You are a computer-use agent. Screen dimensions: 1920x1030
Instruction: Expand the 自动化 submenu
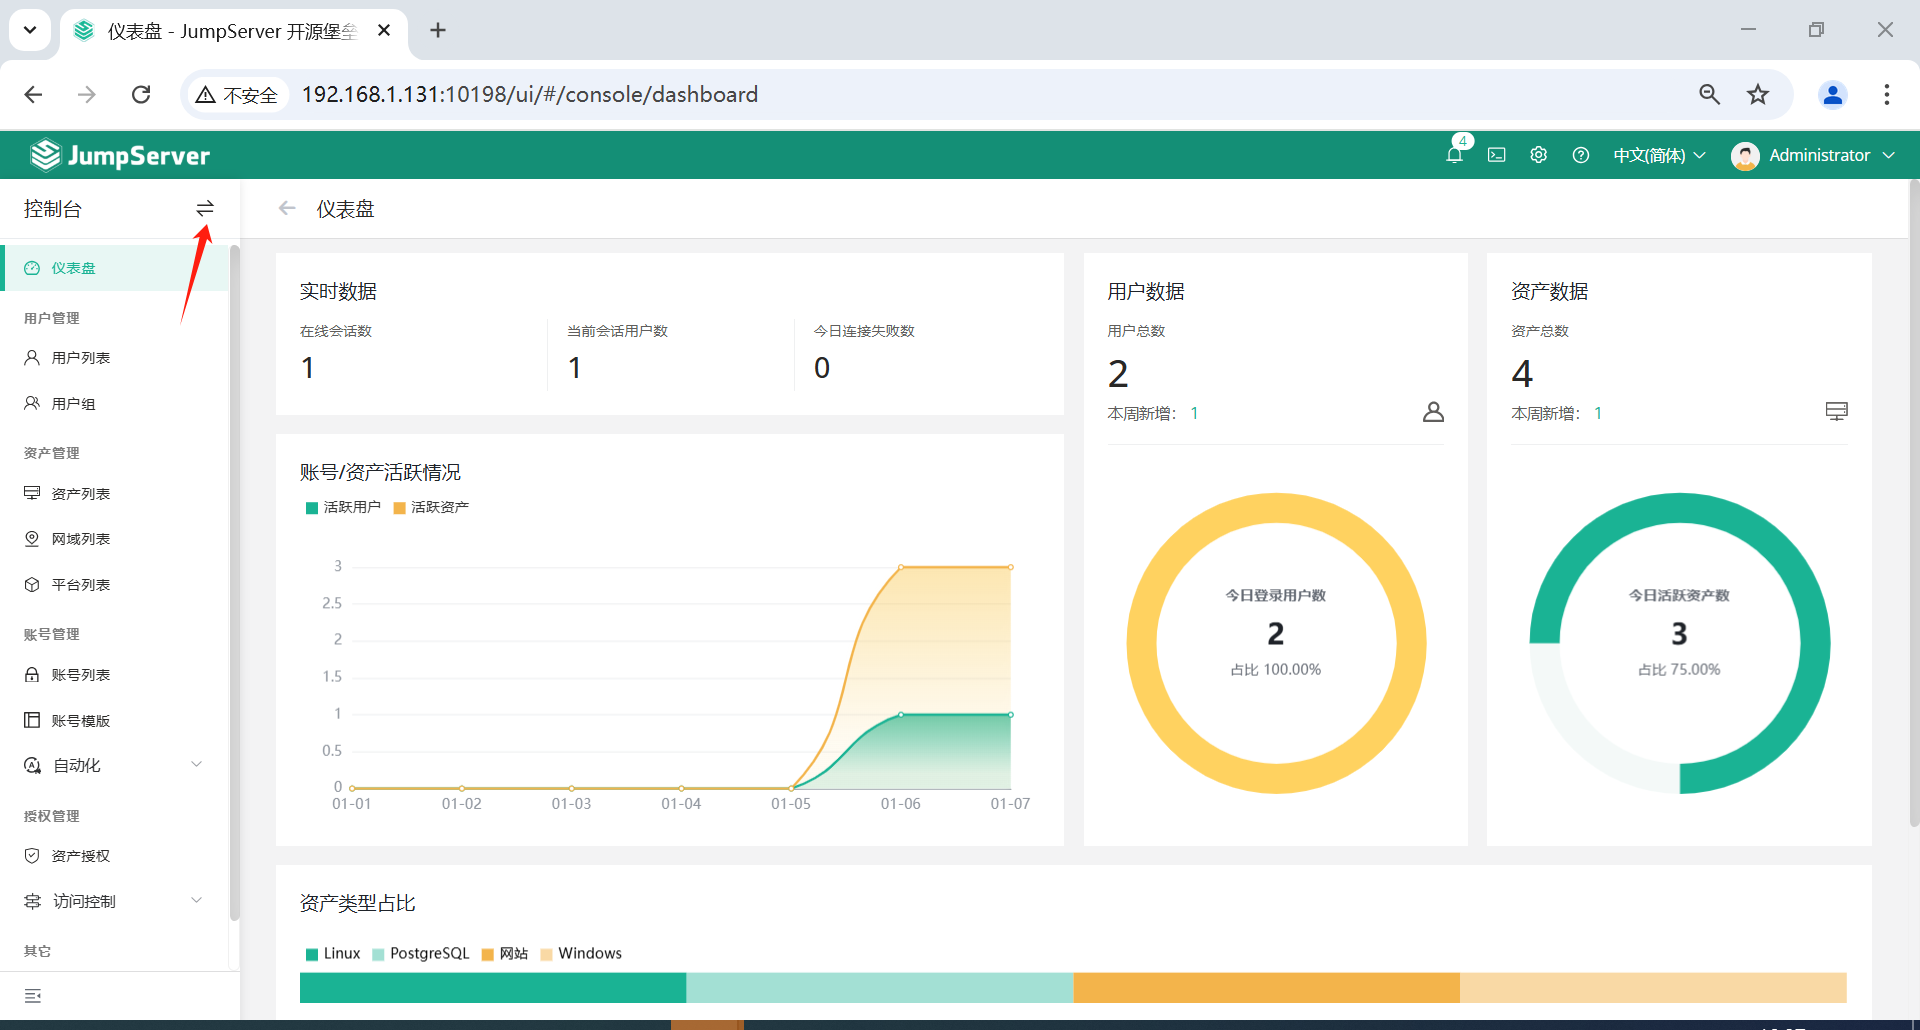coord(114,765)
